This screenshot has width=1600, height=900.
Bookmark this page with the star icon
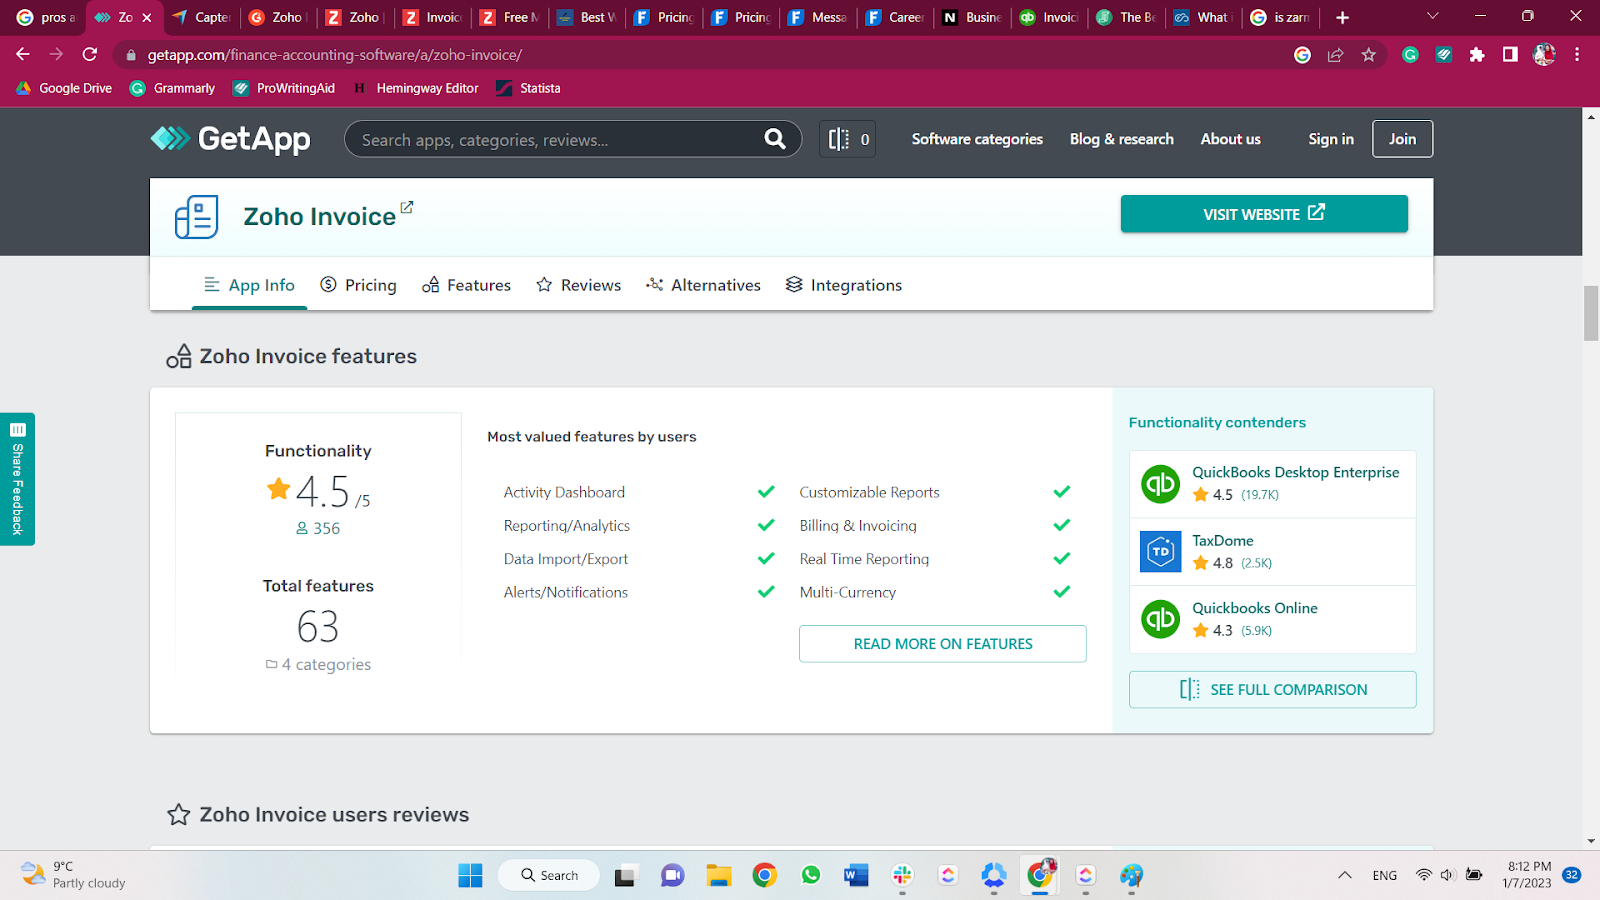(1369, 55)
